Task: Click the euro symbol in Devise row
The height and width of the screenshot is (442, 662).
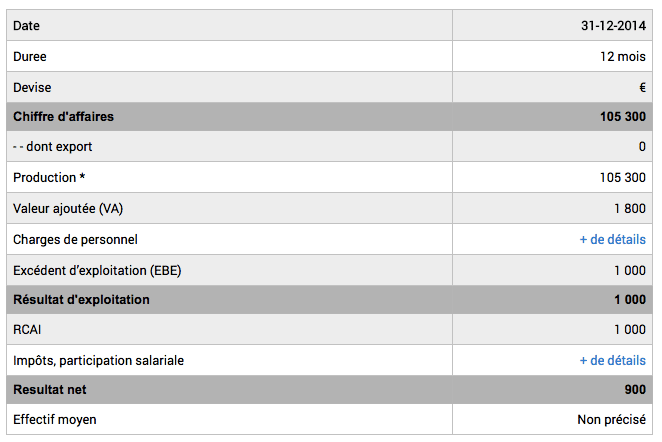Action: [642, 87]
